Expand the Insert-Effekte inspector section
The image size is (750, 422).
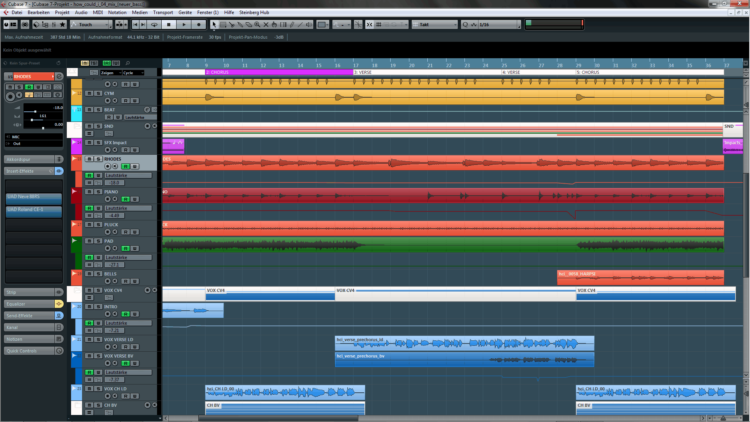click(33, 171)
